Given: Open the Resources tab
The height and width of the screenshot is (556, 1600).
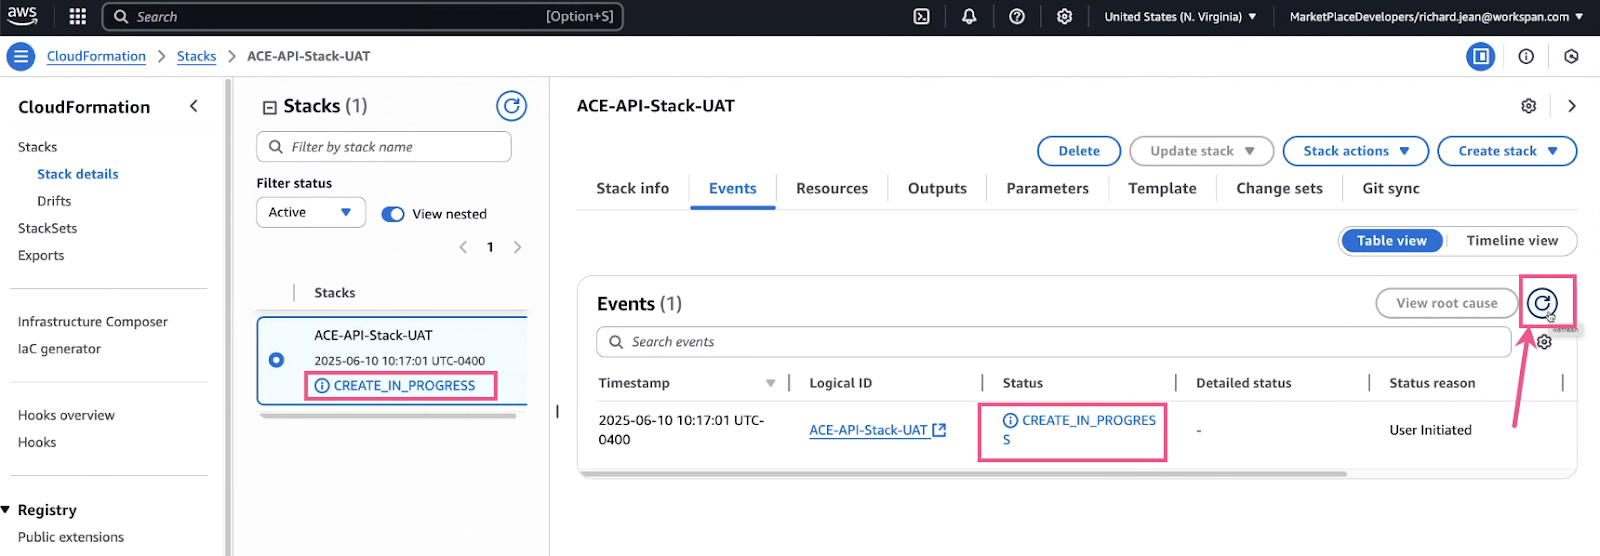Looking at the screenshot, I should (x=832, y=188).
